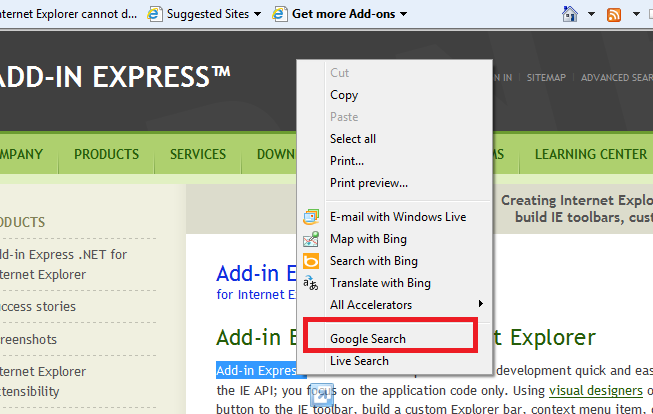Click the accelerator button near selected text
The width and height of the screenshot is (653, 414).
(x=322, y=394)
